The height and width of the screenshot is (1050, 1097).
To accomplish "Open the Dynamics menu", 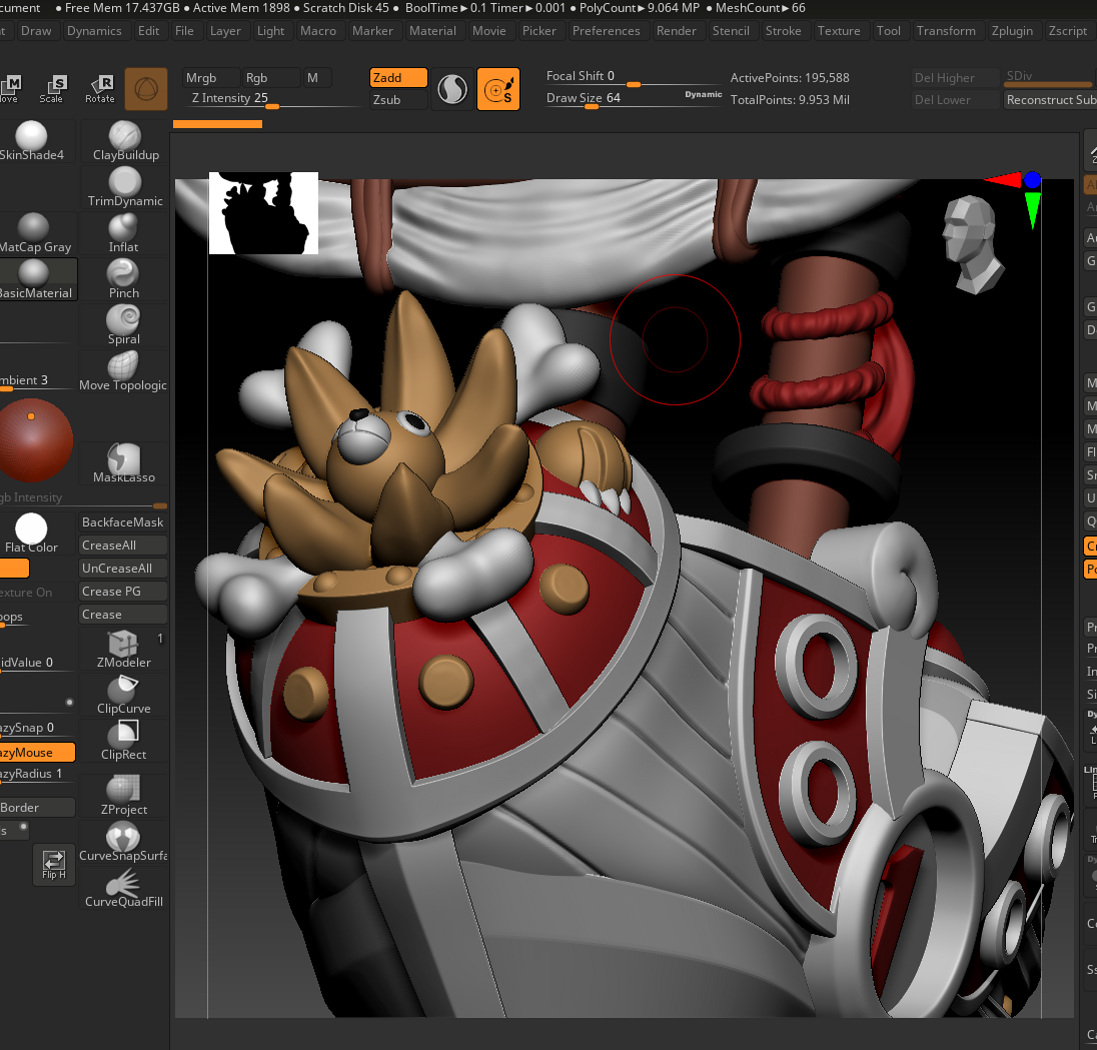I will click(94, 31).
